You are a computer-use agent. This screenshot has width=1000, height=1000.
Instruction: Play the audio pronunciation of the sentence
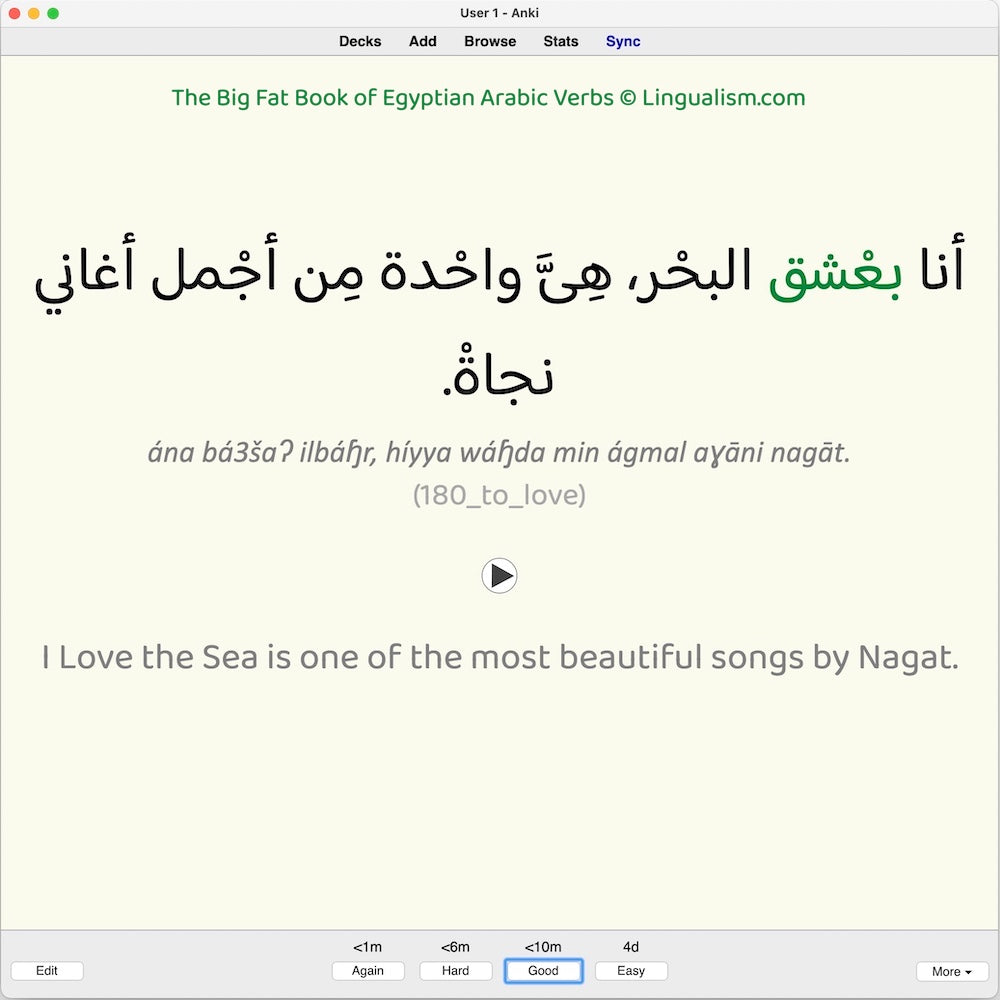pyautogui.click(x=500, y=575)
